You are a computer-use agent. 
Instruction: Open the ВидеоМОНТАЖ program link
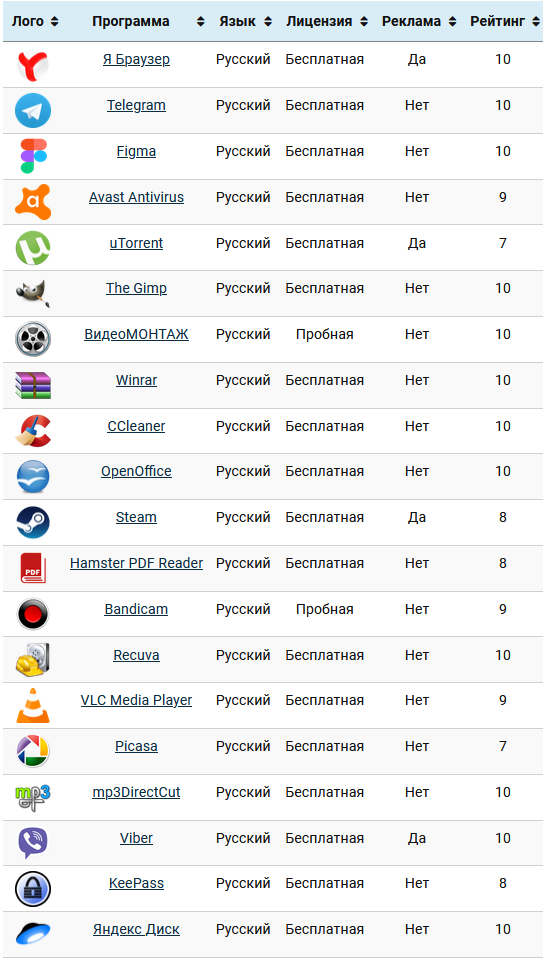(136, 334)
